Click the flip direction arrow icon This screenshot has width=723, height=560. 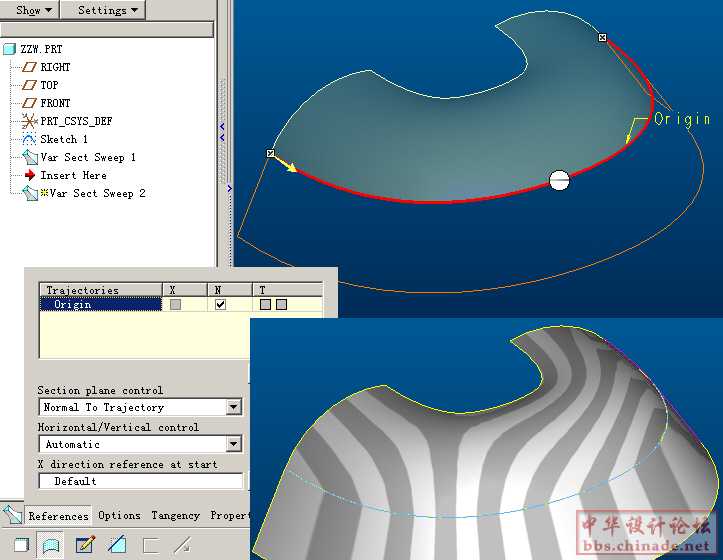(182, 545)
